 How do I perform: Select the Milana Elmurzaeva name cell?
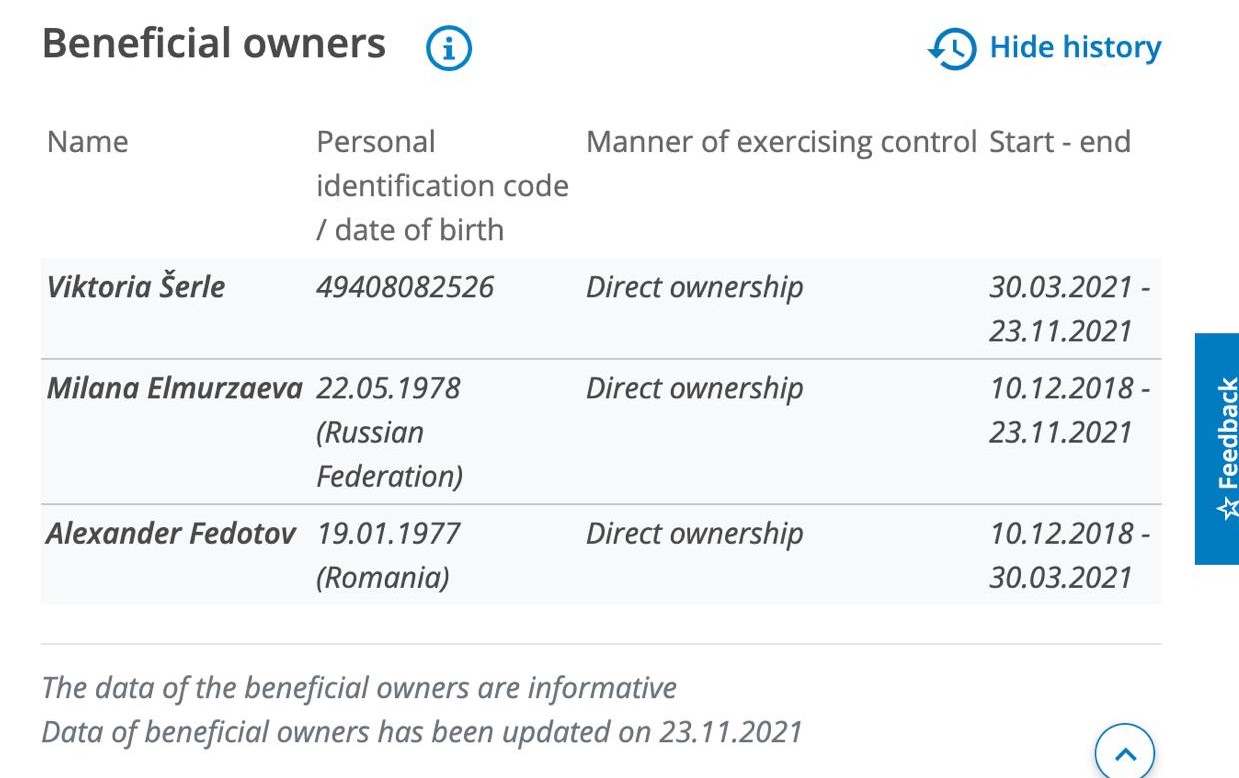174,388
